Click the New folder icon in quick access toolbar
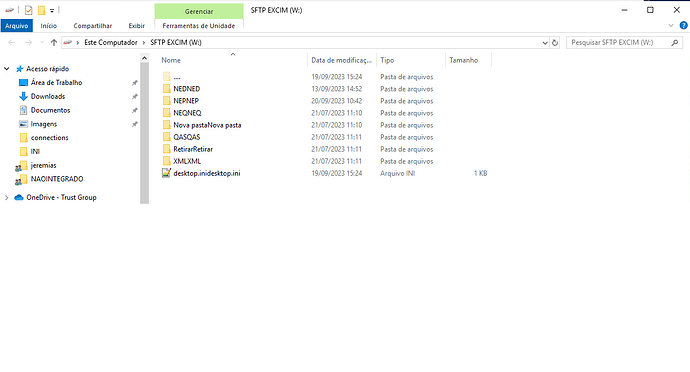The image size is (690, 372). pos(41,10)
